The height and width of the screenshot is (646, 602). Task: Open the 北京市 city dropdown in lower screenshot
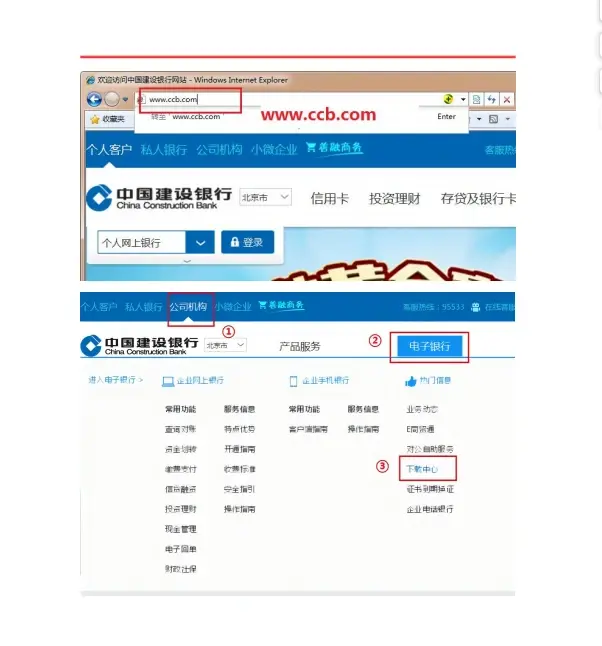[225, 345]
